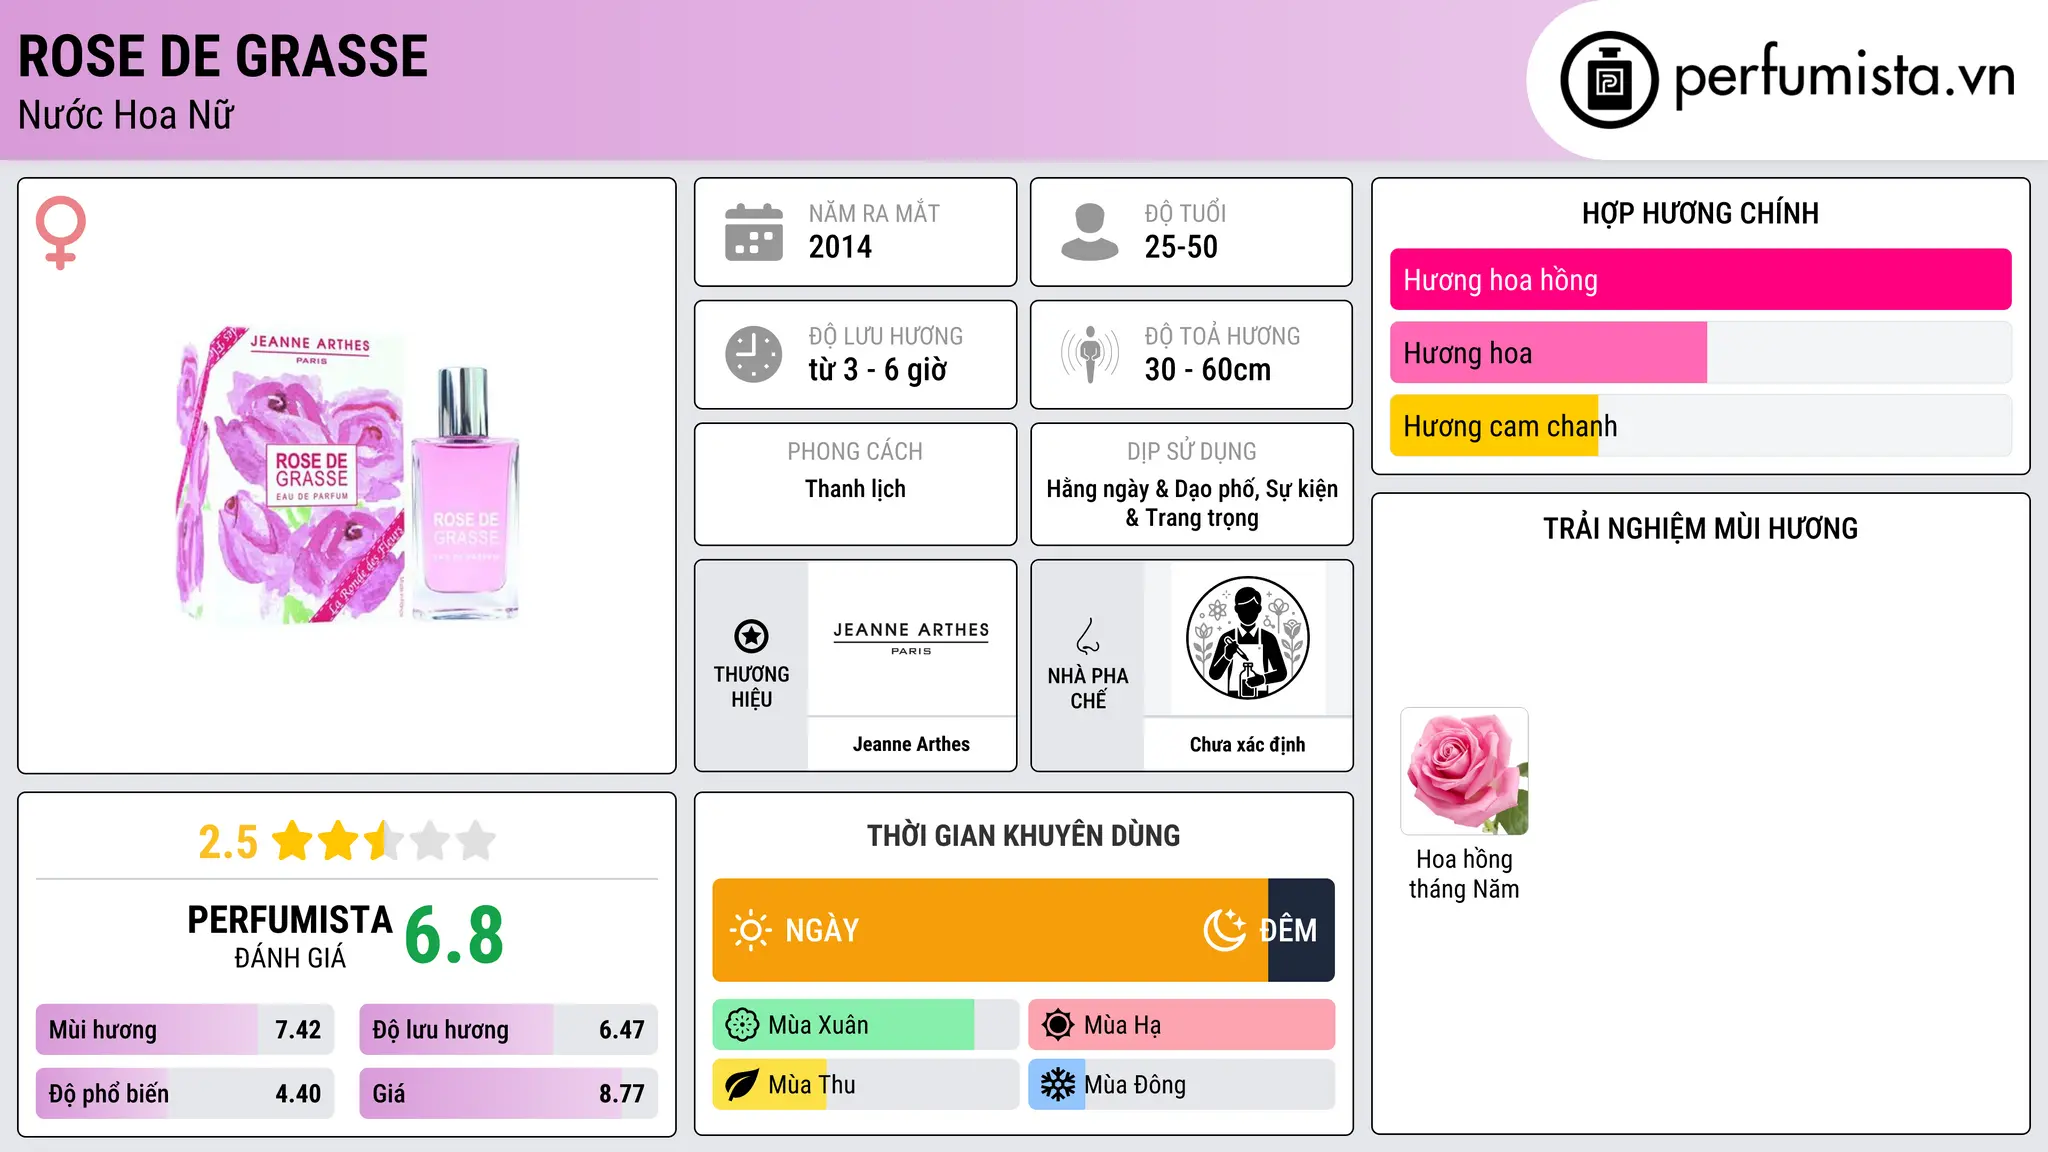
Task: Click the Hương hoa accord bar
Action: 1700,353
